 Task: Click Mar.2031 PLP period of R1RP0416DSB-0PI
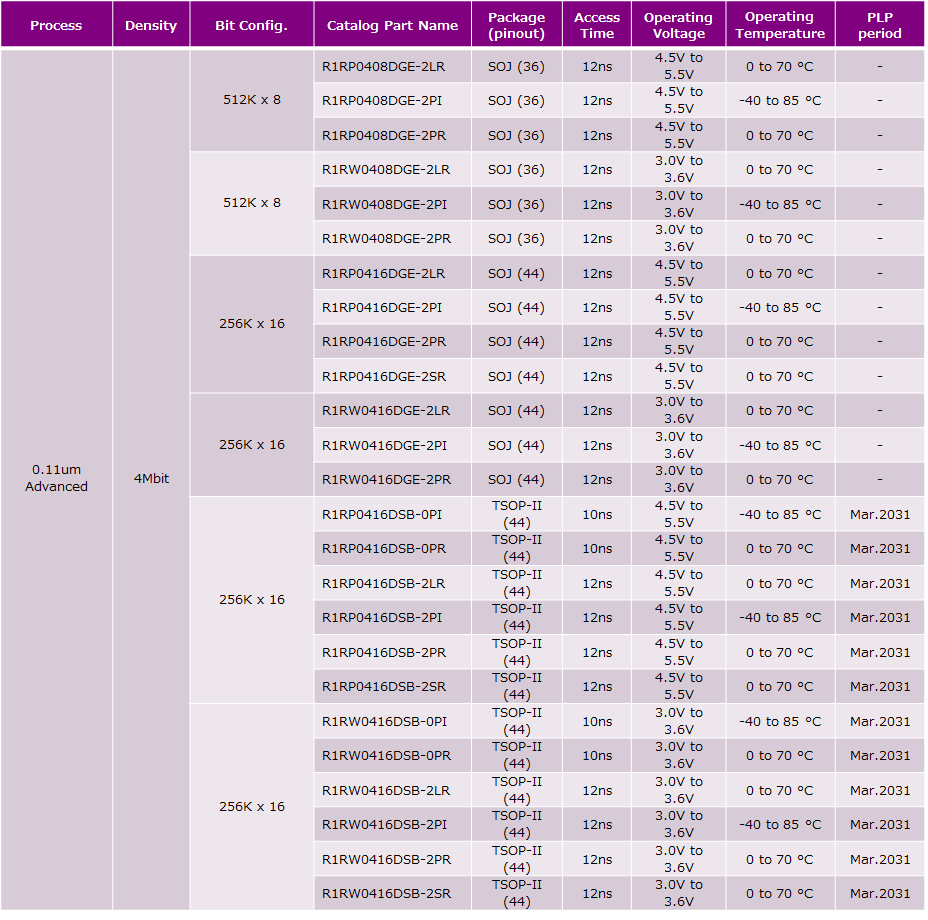(x=880, y=514)
